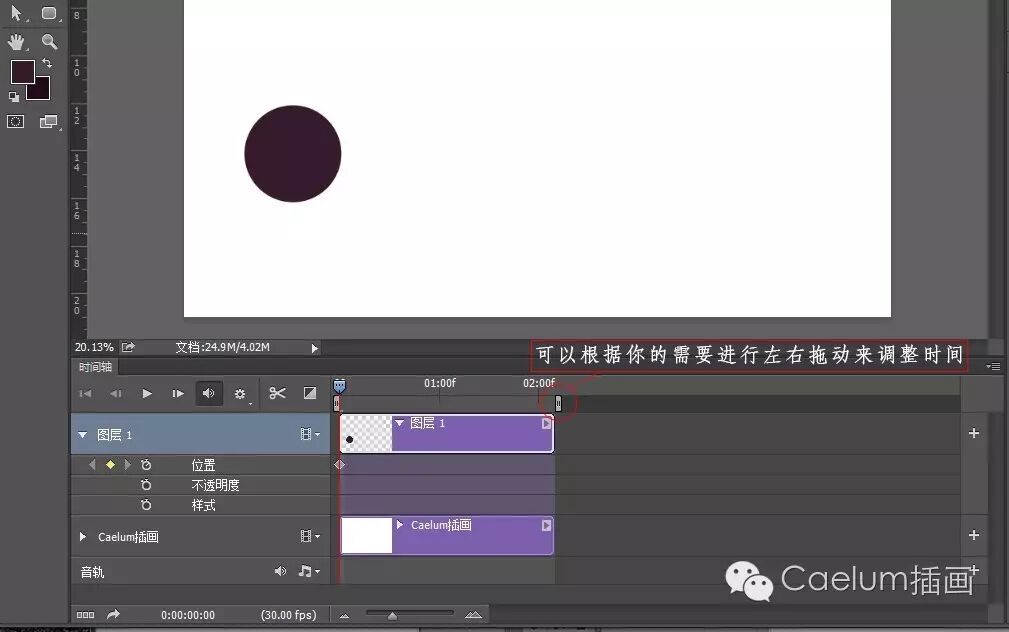
Task: Select the Move tool
Action: [17, 13]
